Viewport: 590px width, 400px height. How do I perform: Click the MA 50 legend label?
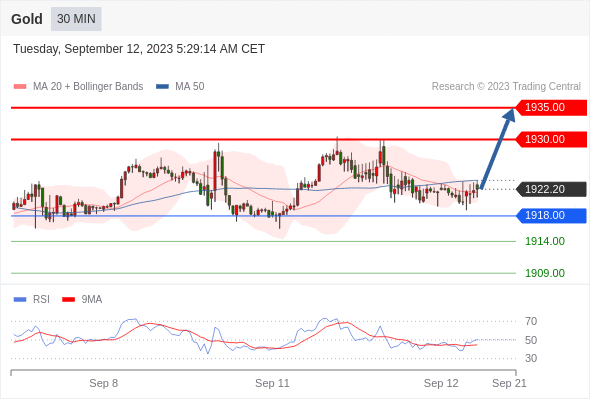(x=190, y=87)
